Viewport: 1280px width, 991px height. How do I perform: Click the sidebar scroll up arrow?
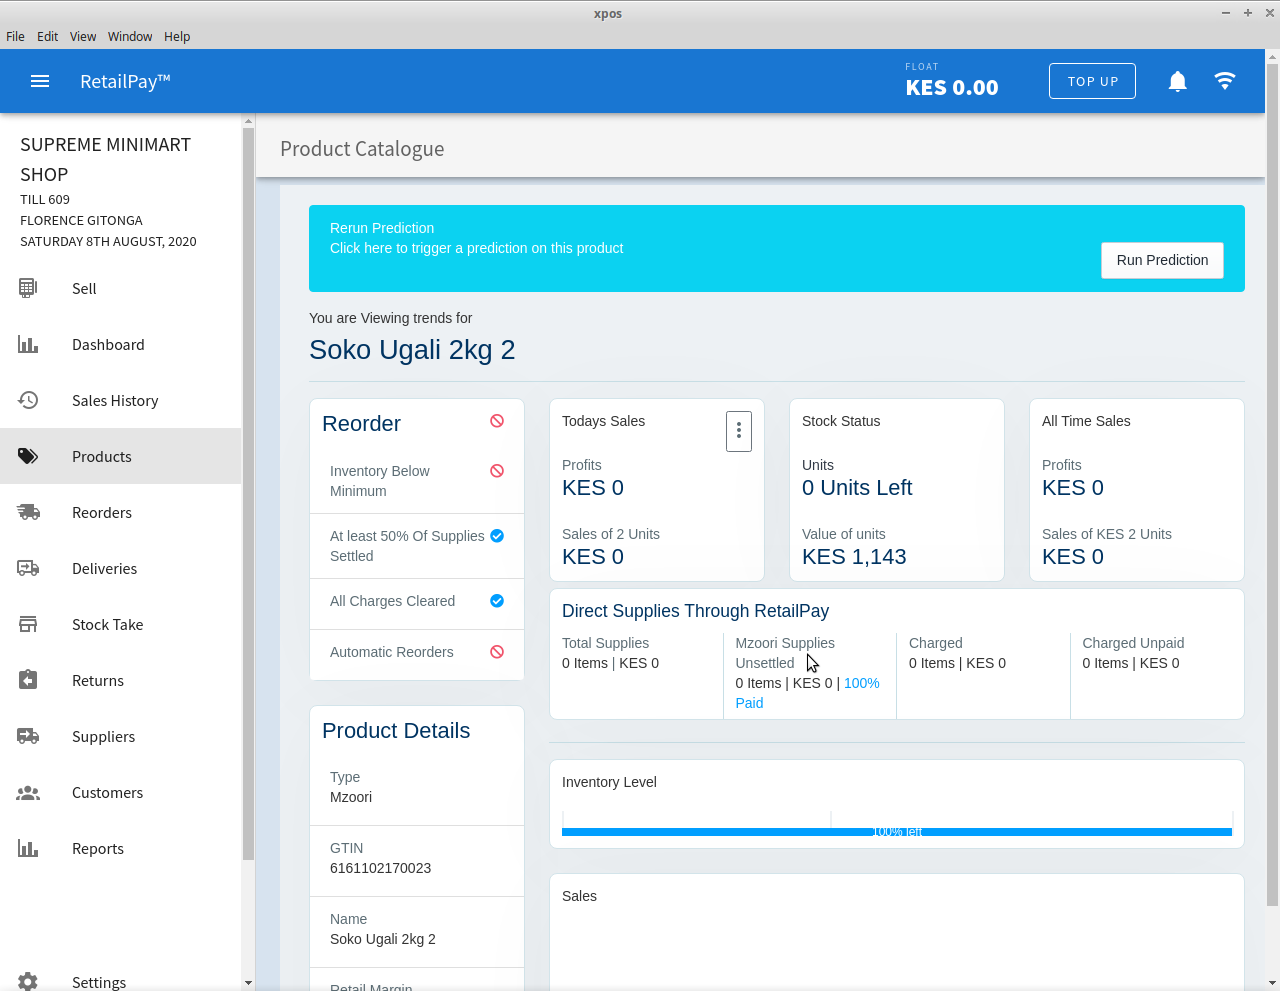pos(249,121)
